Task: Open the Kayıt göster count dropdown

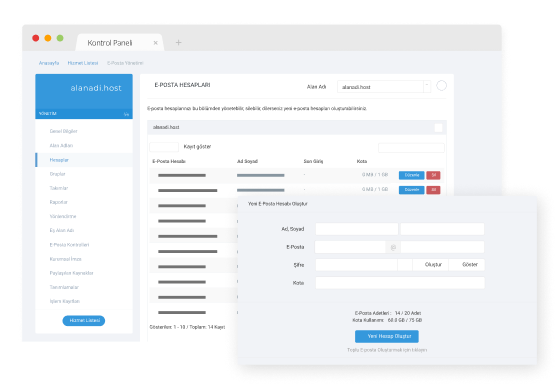Action: pyautogui.click(x=164, y=147)
